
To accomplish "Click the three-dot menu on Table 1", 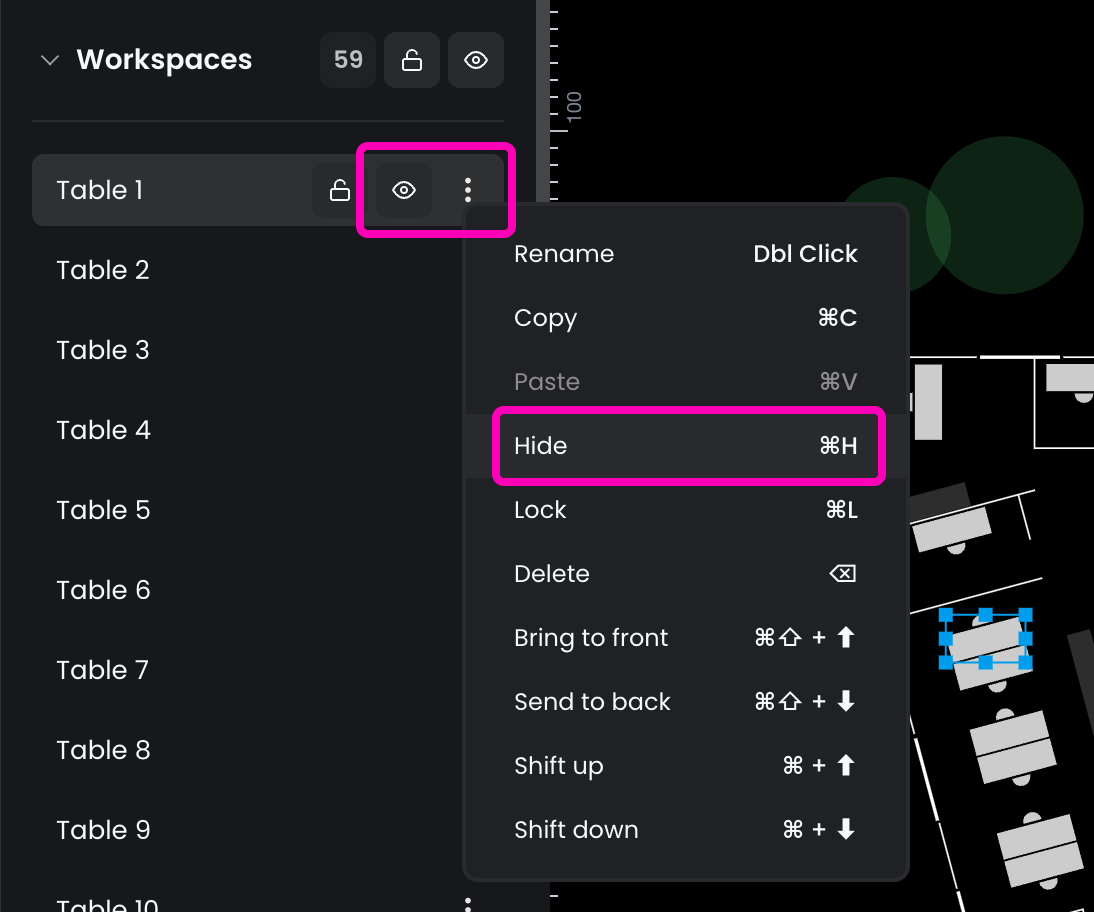I will [x=468, y=190].
